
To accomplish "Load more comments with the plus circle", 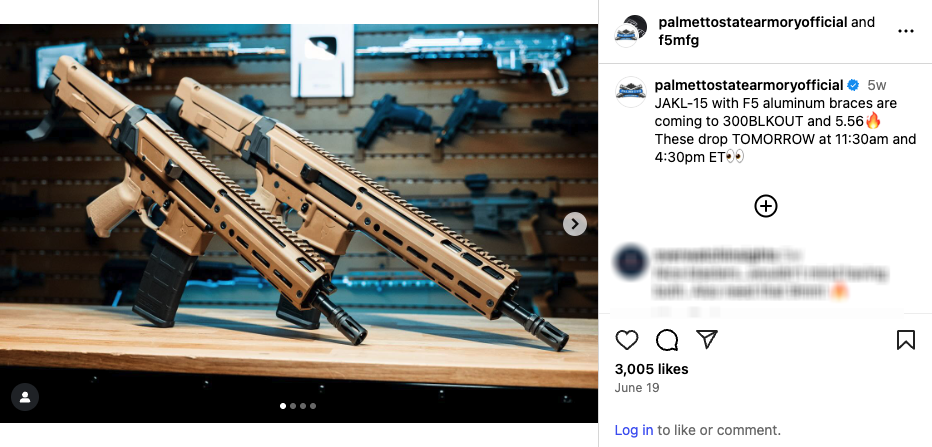I will pyautogui.click(x=766, y=206).
